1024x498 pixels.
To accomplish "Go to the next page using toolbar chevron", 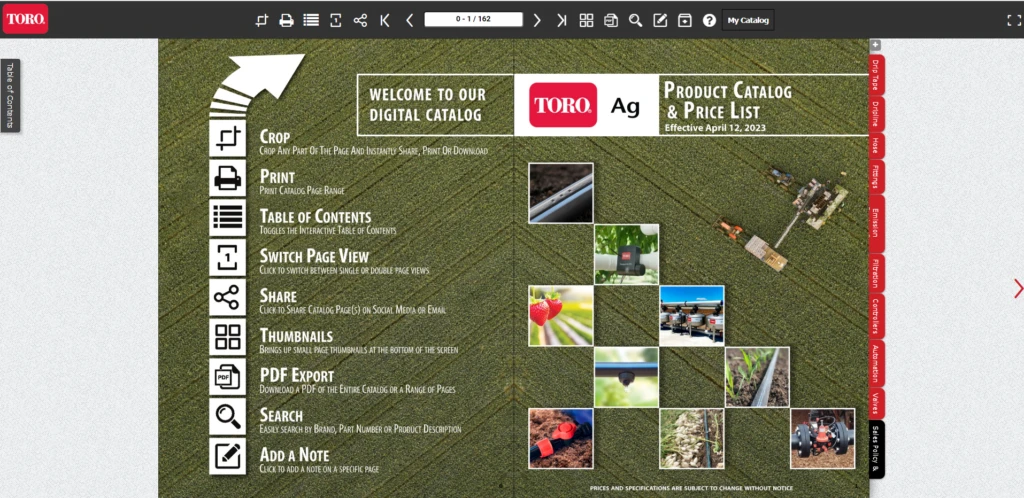I will (537, 20).
